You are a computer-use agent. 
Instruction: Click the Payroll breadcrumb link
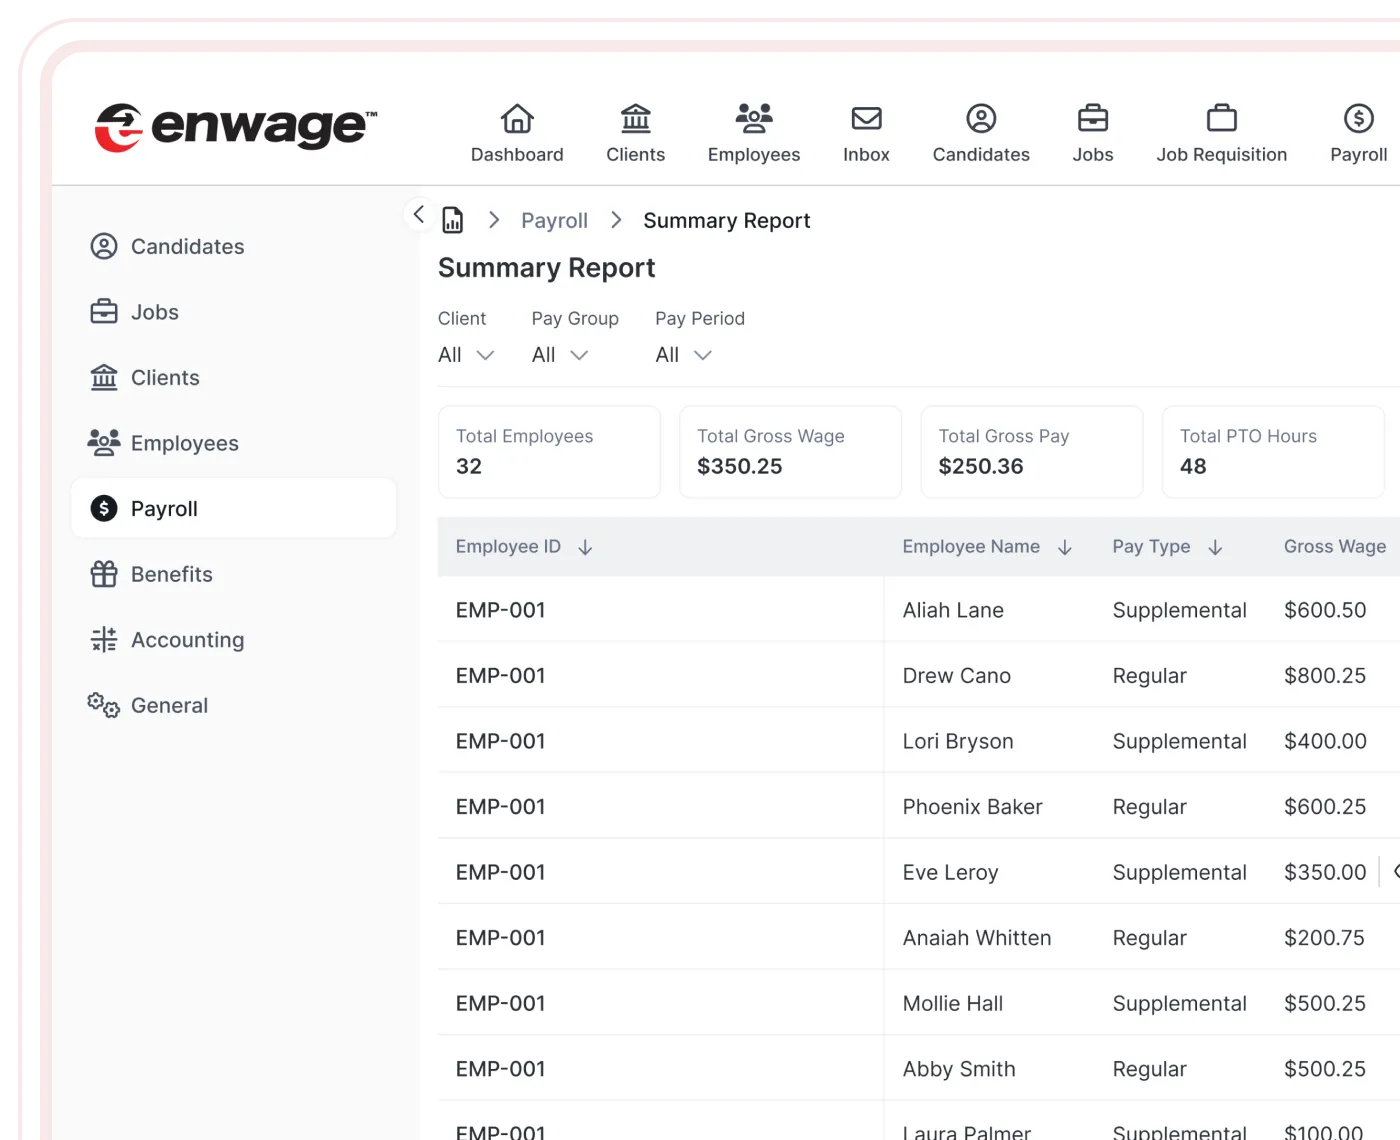point(554,220)
